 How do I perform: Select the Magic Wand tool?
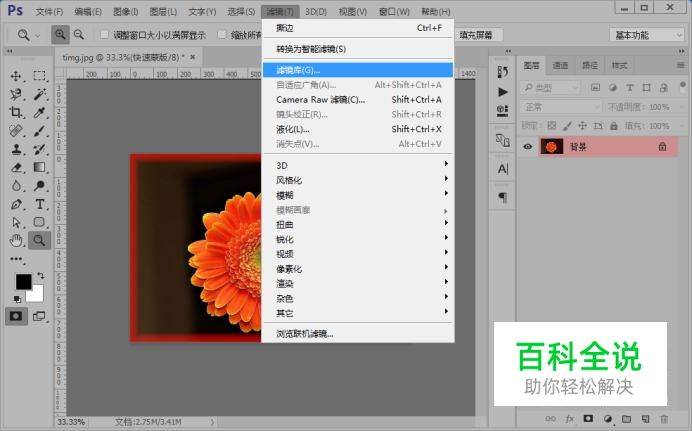pos(39,94)
